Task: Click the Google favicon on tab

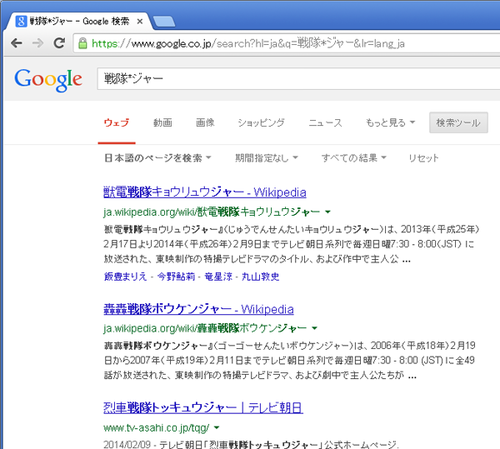Action: pyautogui.click(x=21, y=21)
